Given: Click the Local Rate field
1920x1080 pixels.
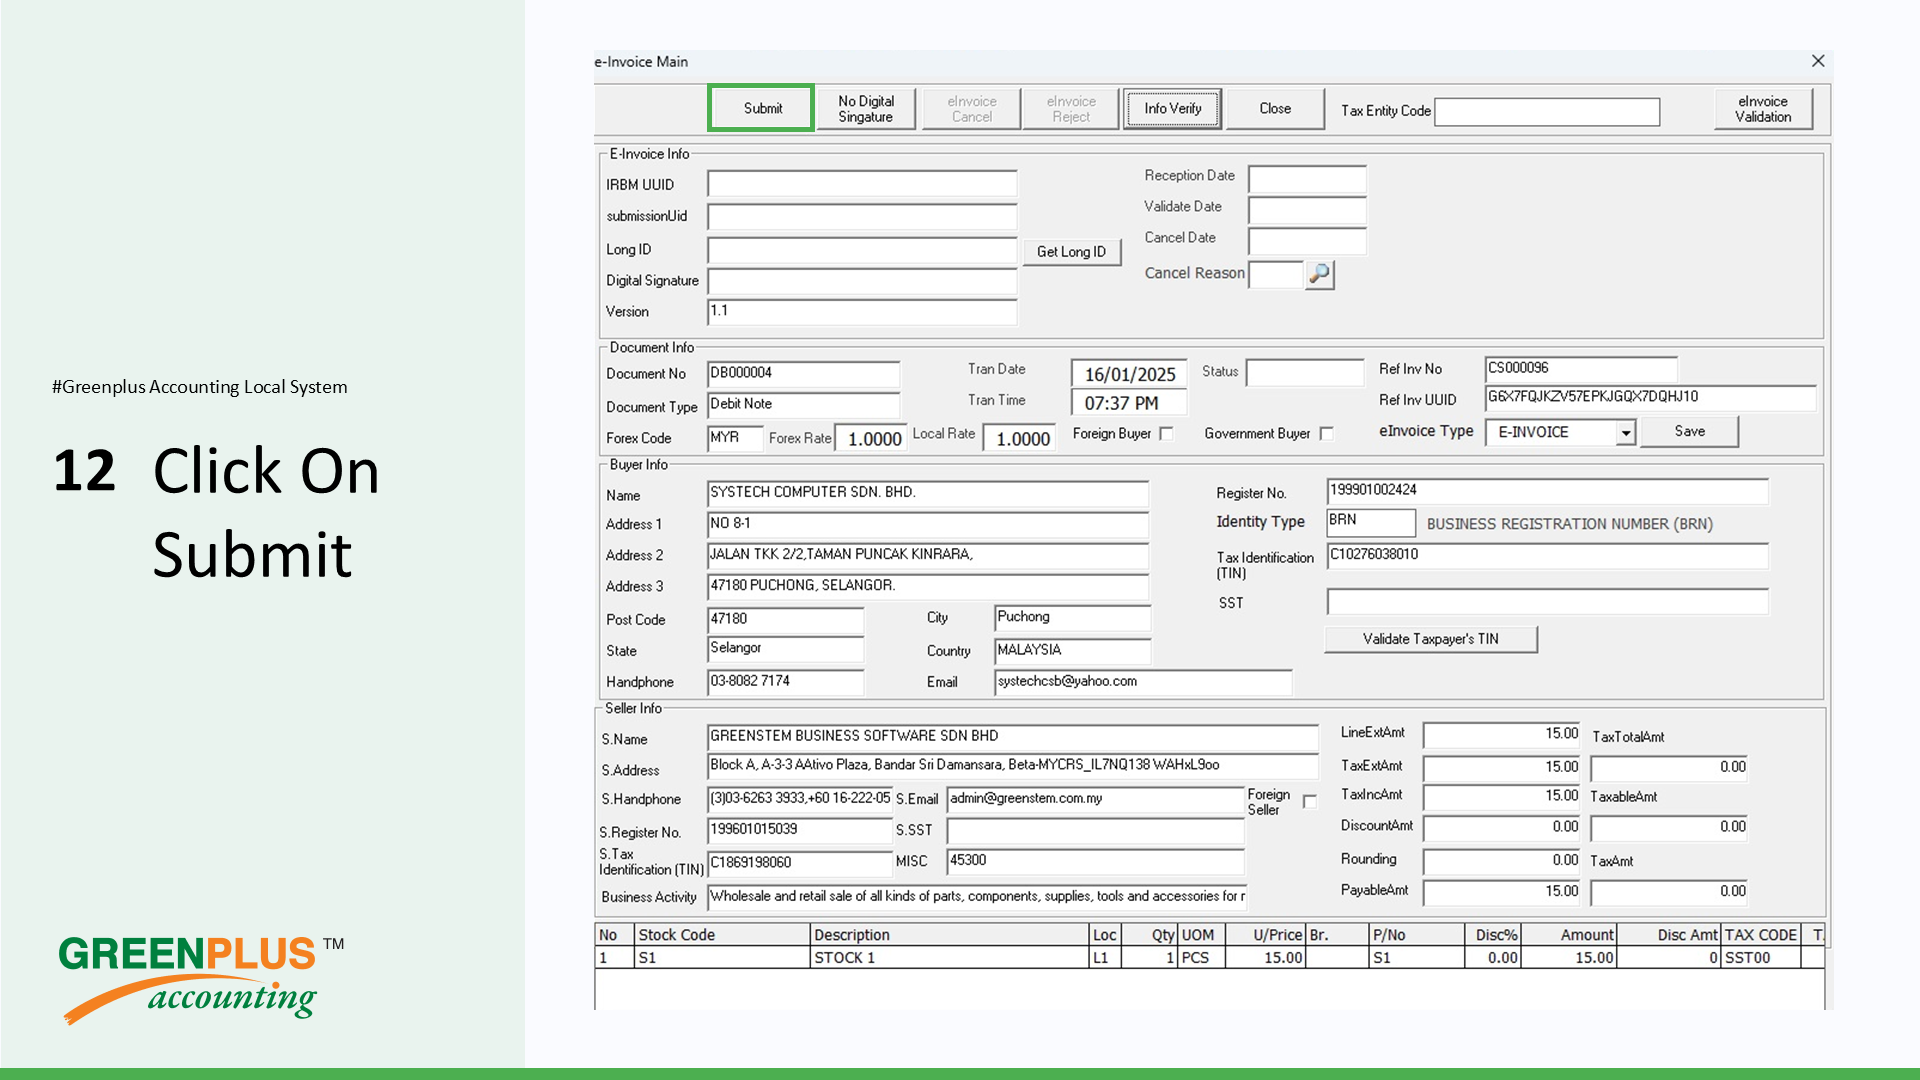Looking at the screenshot, I should coord(1018,438).
